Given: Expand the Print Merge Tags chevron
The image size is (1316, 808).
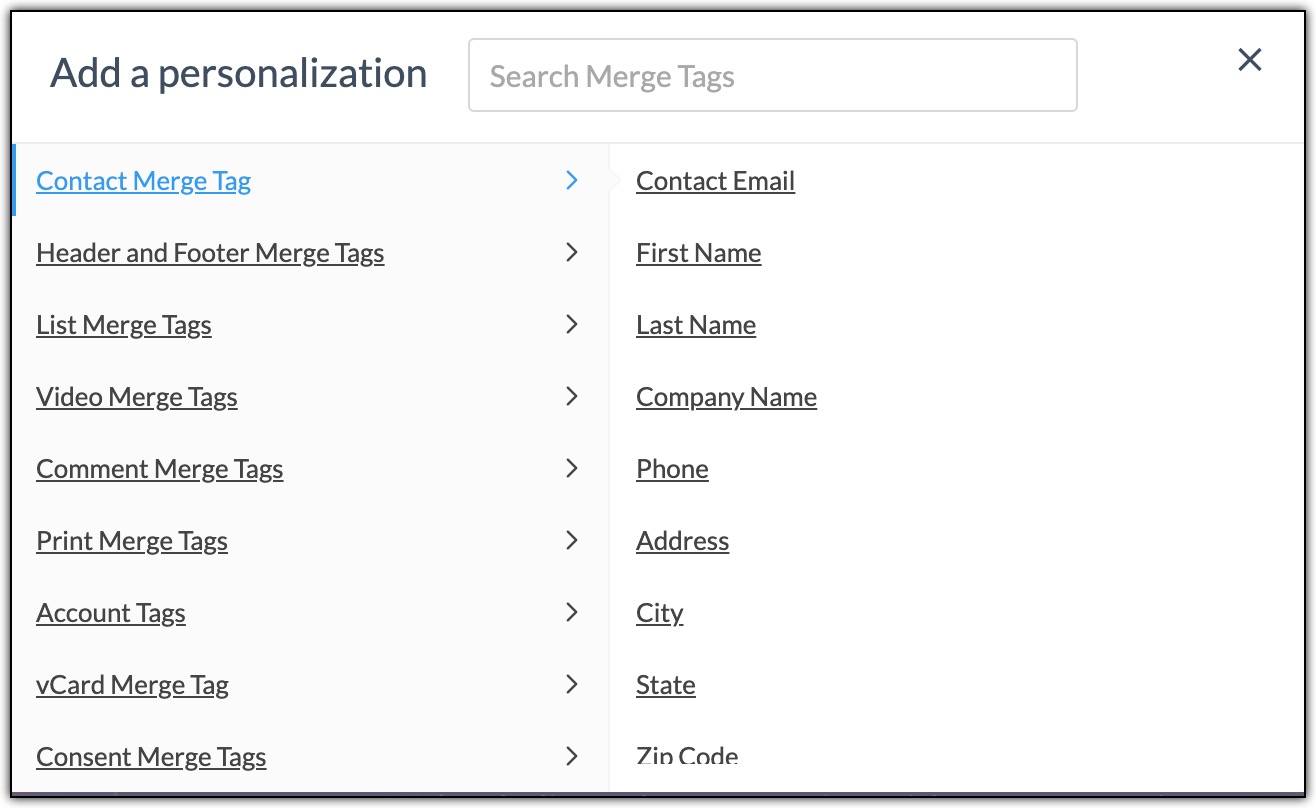Looking at the screenshot, I should pos(571,541).
